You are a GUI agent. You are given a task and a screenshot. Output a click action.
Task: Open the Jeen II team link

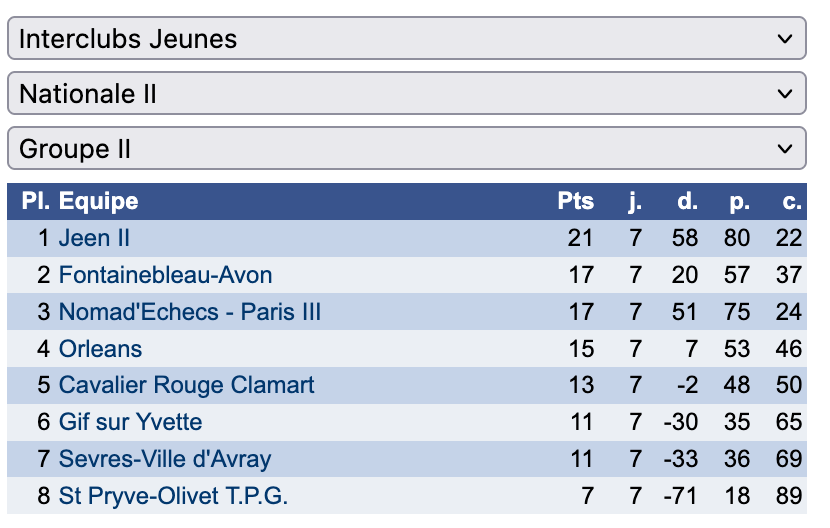tap(94, 238)
